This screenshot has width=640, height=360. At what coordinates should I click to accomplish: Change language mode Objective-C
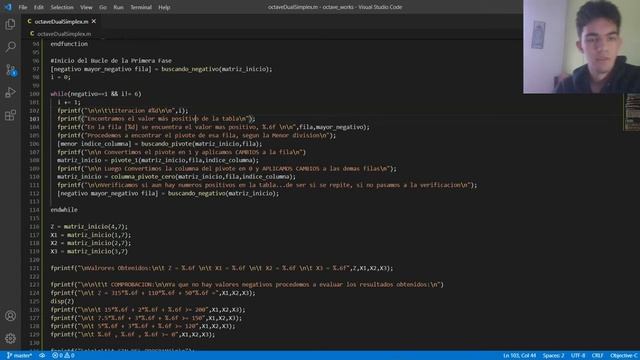[x=624, y=356]
